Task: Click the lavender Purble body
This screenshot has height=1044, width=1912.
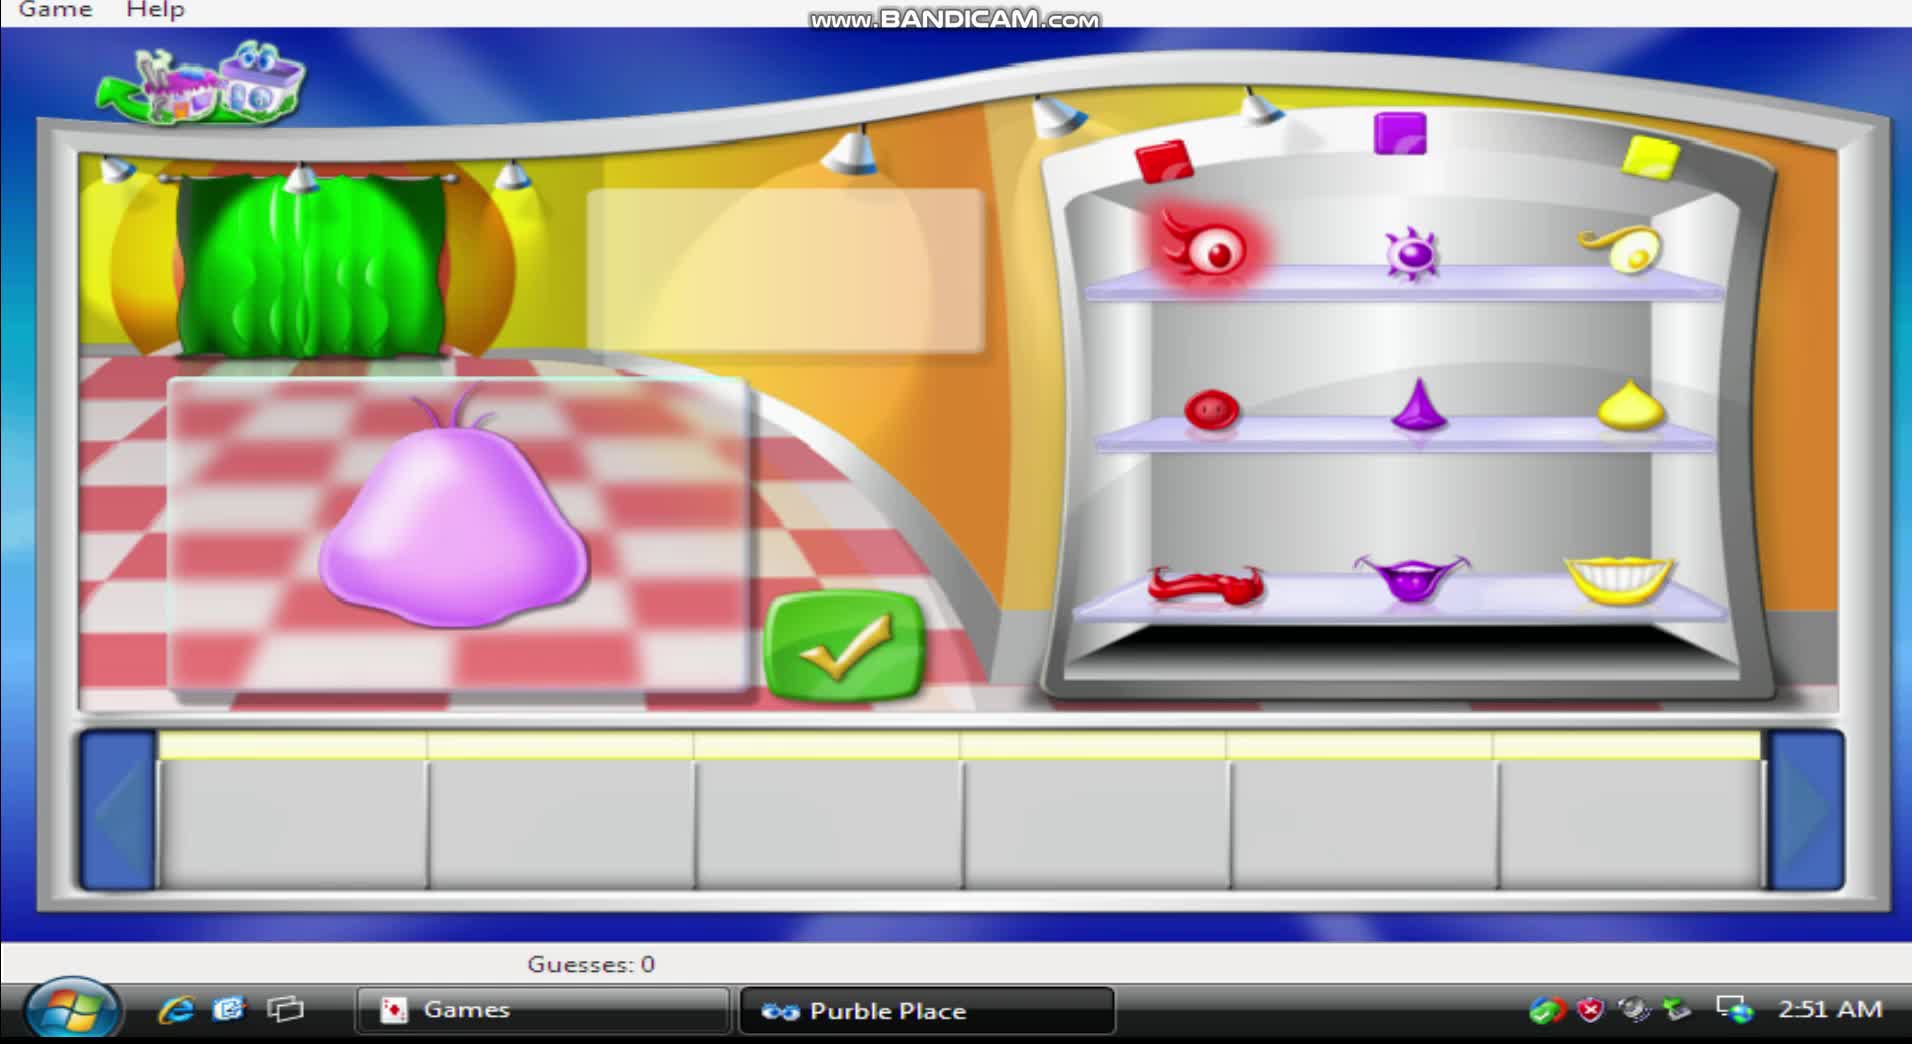Action: pyautogui.click(x=453, y=530)
